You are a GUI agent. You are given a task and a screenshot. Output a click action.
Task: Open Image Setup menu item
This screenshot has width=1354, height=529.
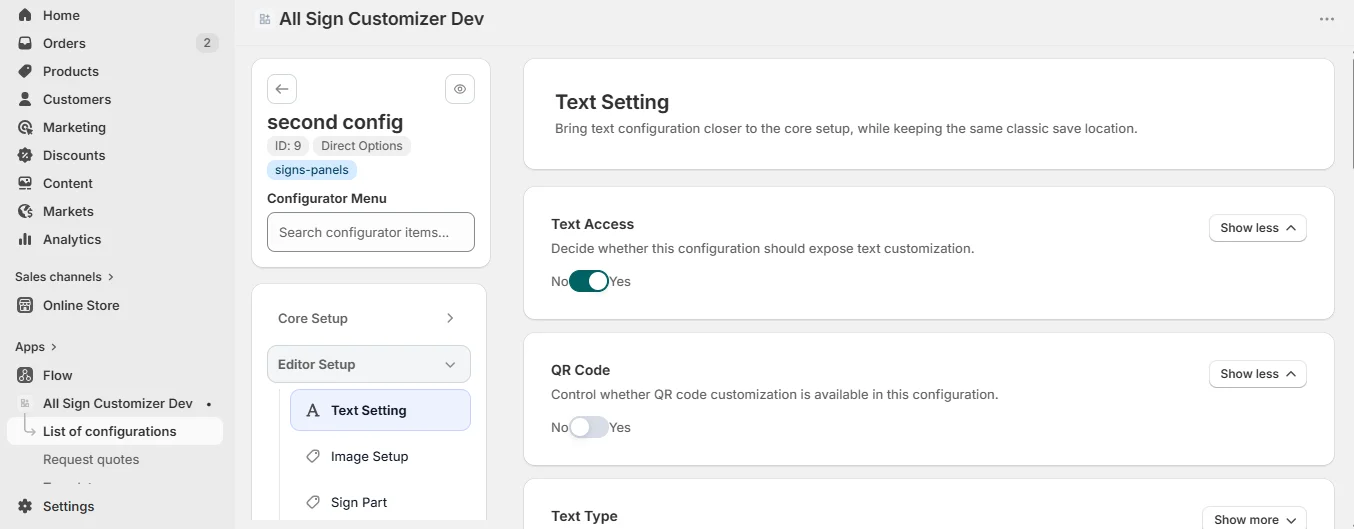380,456
